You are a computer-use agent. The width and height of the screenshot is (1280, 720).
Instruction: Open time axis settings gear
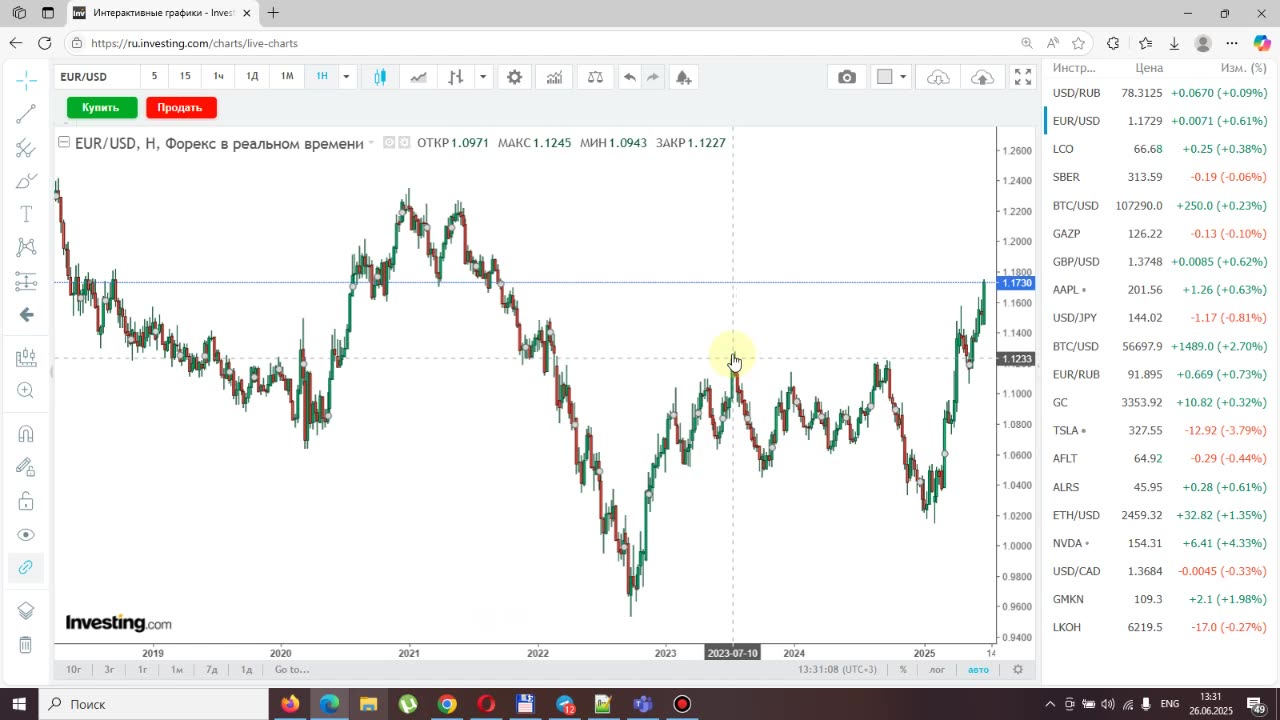pyautogui.click(x=1018, y=670)
